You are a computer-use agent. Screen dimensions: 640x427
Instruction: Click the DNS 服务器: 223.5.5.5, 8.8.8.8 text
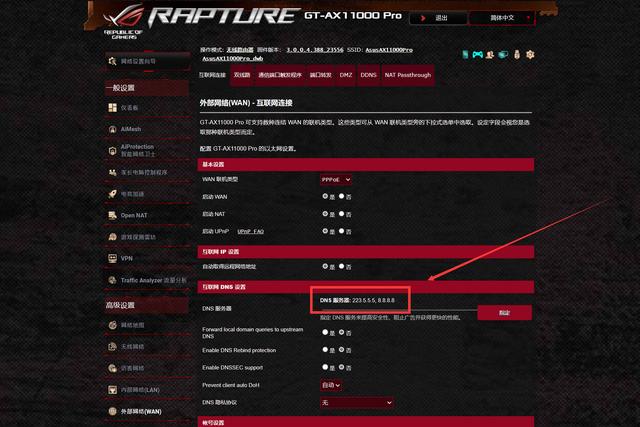click(x=357, y=300)
